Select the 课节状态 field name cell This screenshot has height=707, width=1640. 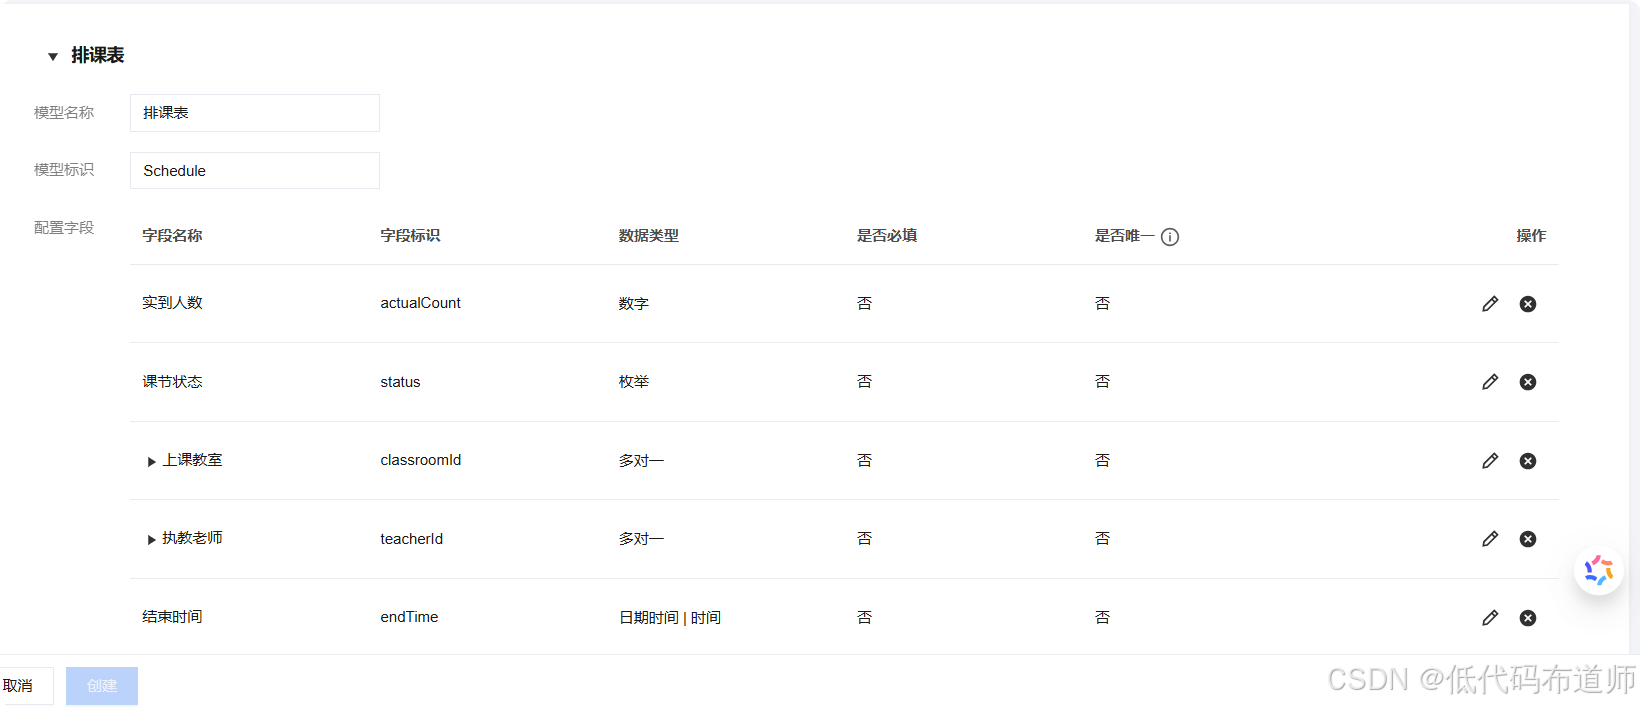point(172,382)
